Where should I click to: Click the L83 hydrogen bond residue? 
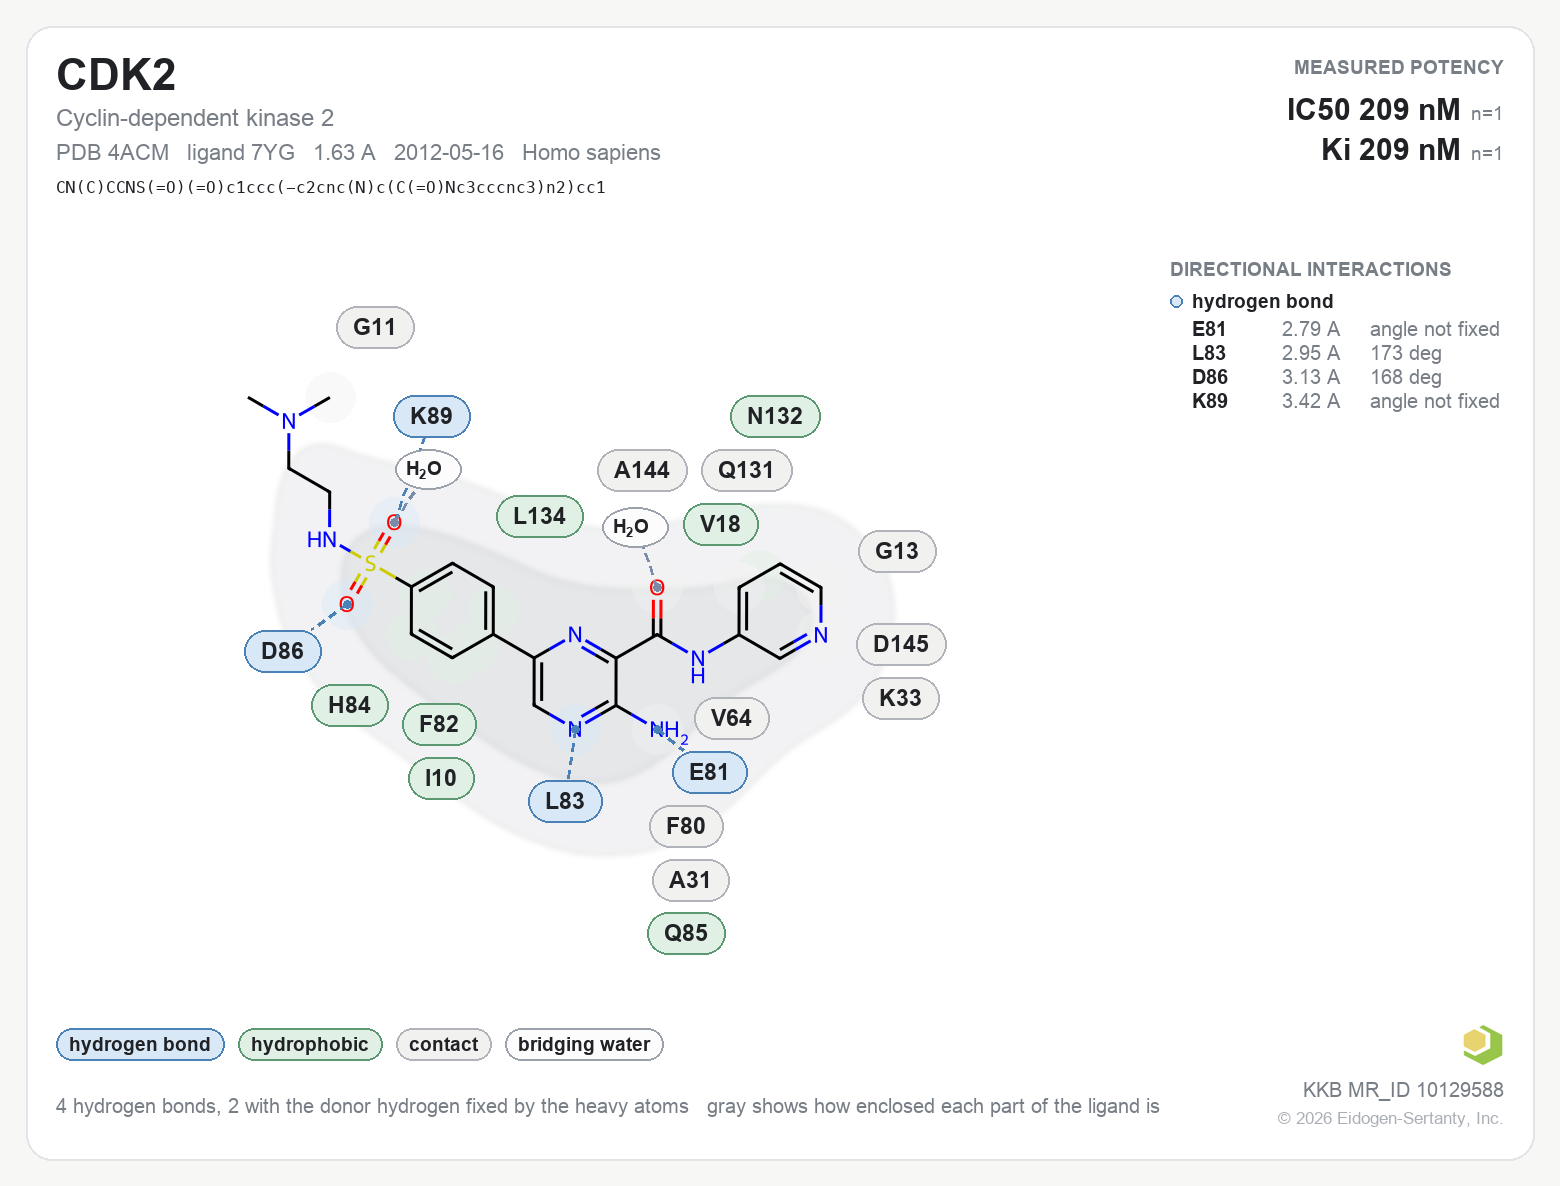565,801
